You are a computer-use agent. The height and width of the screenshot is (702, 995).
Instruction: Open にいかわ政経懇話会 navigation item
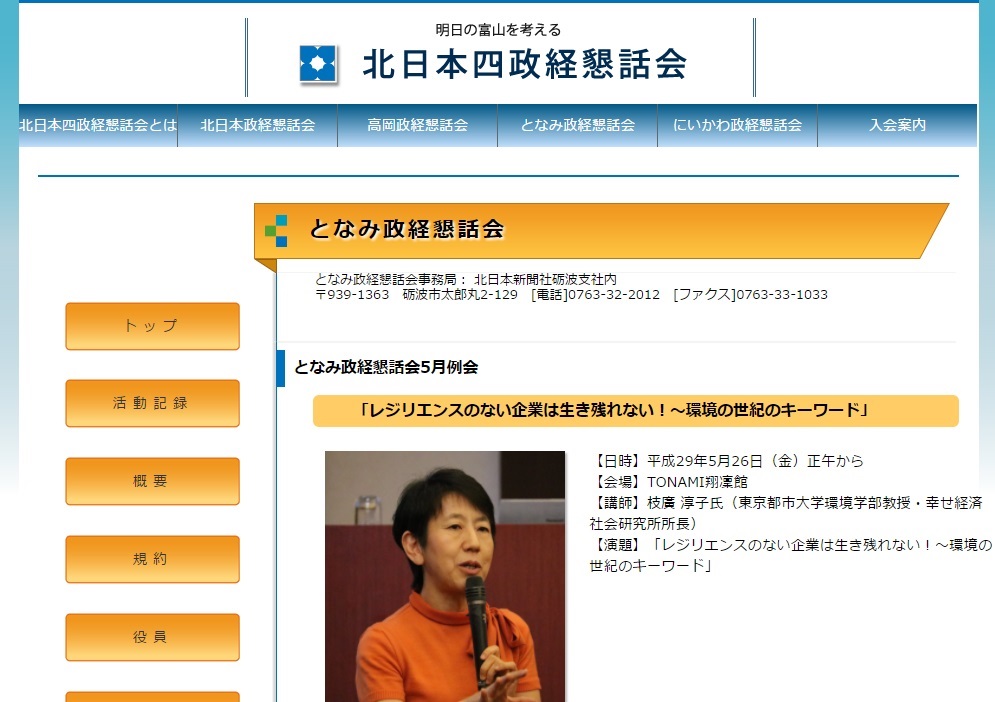tap(737, 126)
